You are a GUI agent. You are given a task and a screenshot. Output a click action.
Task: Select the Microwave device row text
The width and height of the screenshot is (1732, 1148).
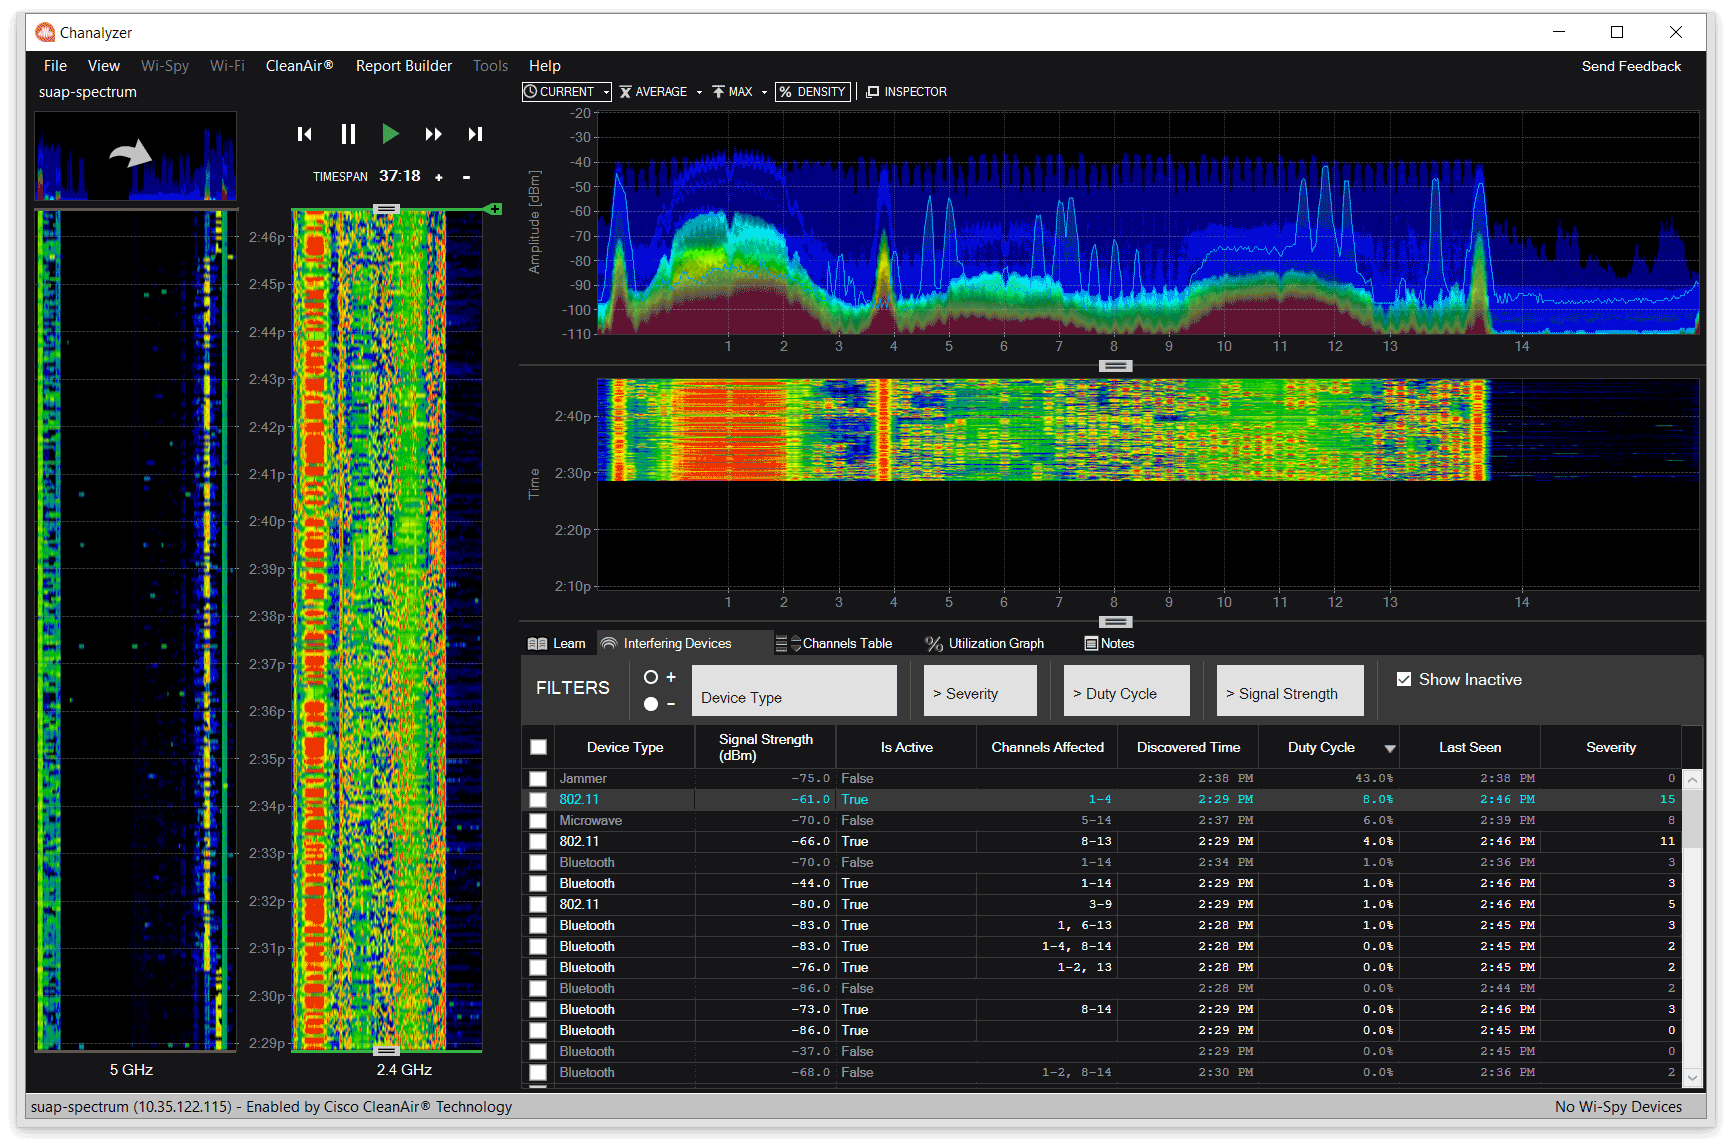click(591, 821)
